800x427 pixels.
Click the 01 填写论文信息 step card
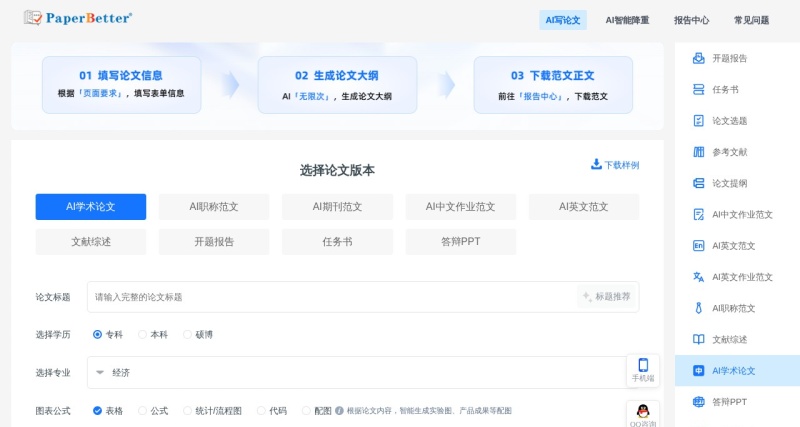121,85
